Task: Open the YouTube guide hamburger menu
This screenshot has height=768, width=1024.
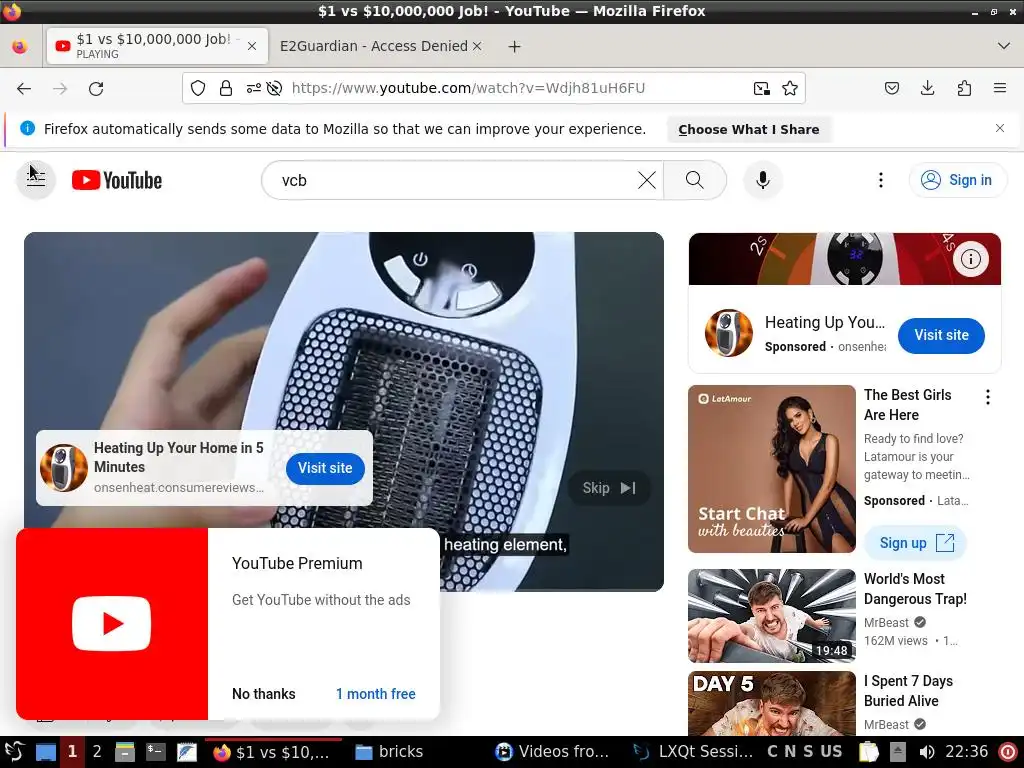Action: point(36,180)
